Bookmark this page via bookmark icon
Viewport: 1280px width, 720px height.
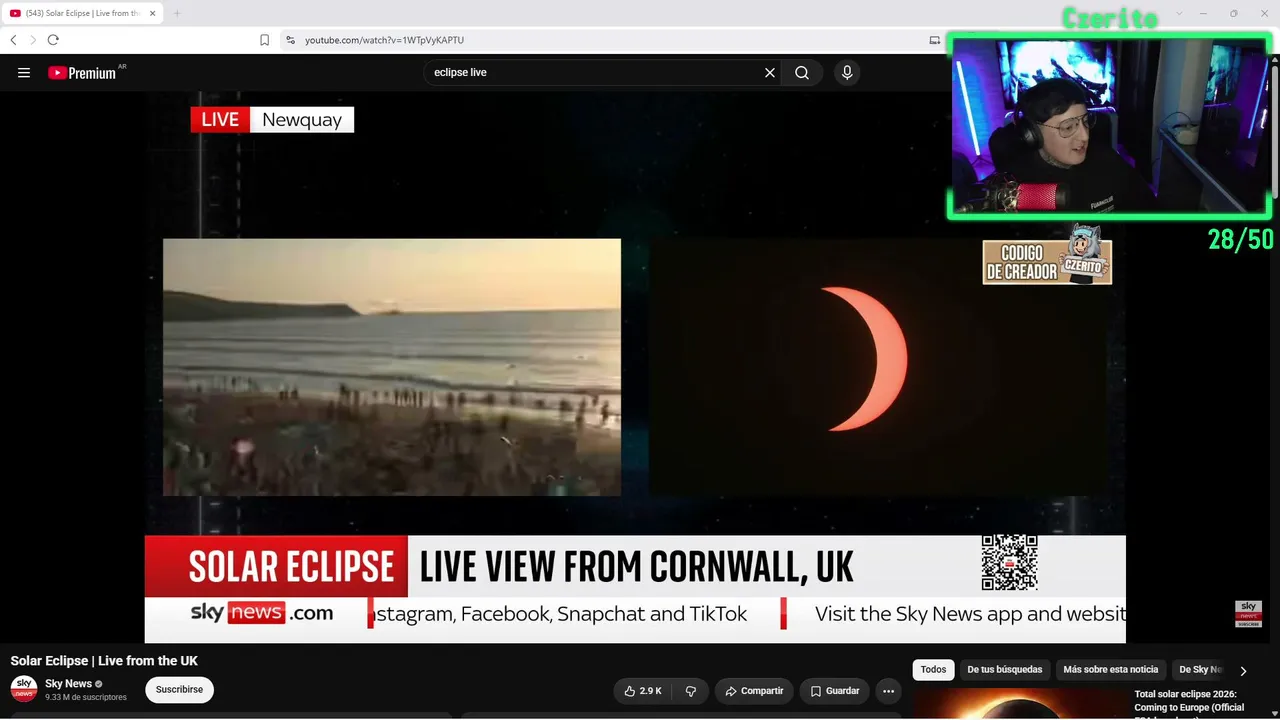tap(264, 40)
